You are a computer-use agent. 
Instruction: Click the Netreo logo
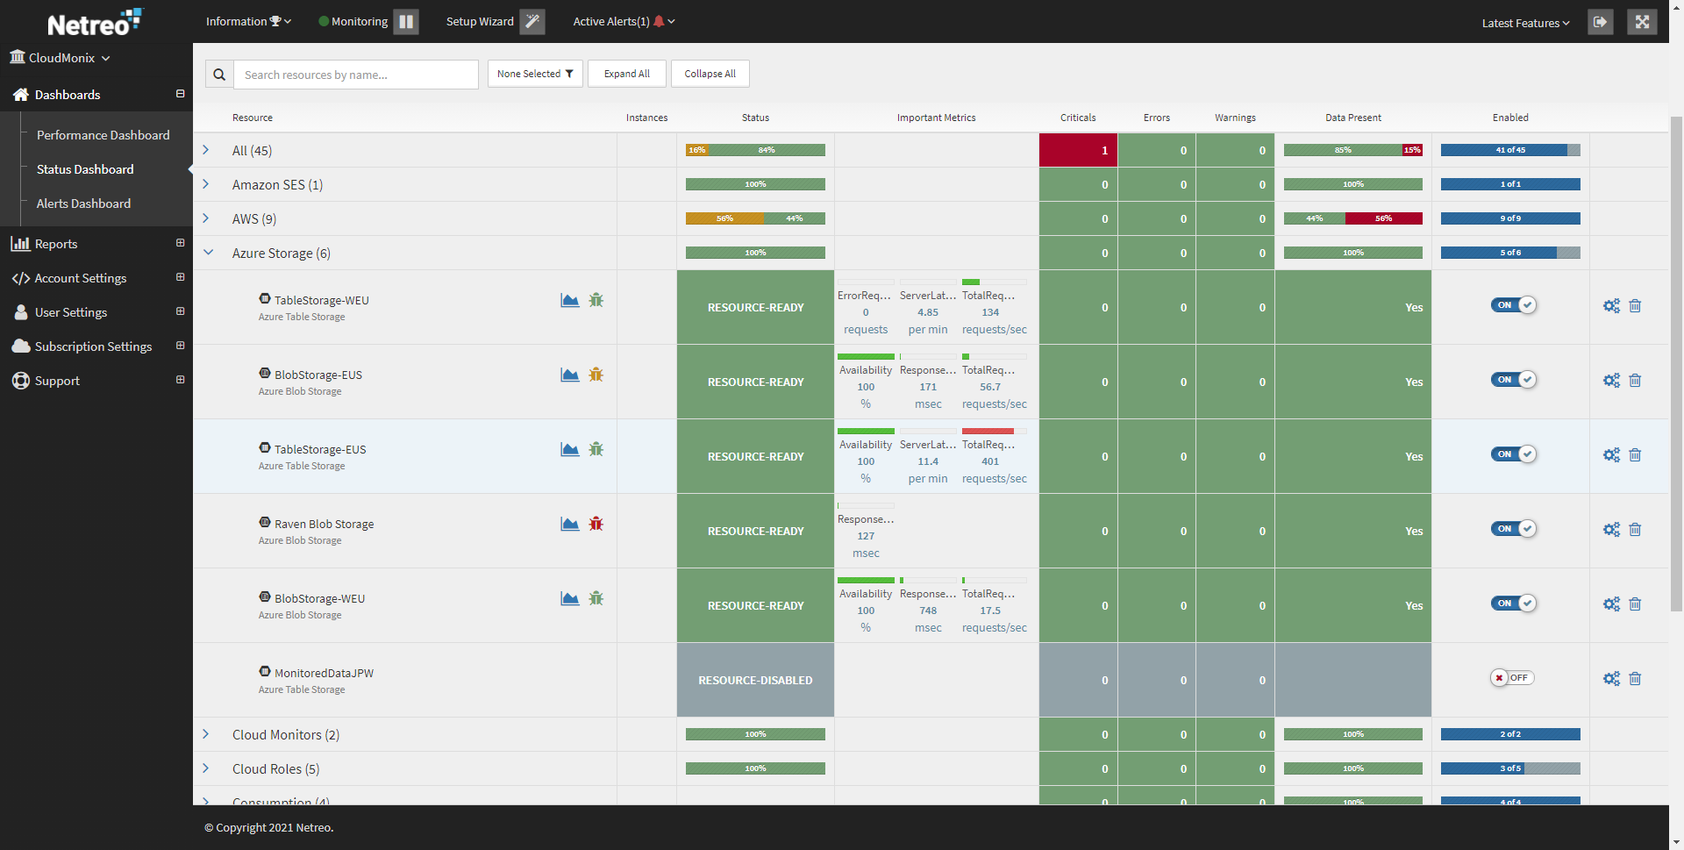click(x=95, y=22)
